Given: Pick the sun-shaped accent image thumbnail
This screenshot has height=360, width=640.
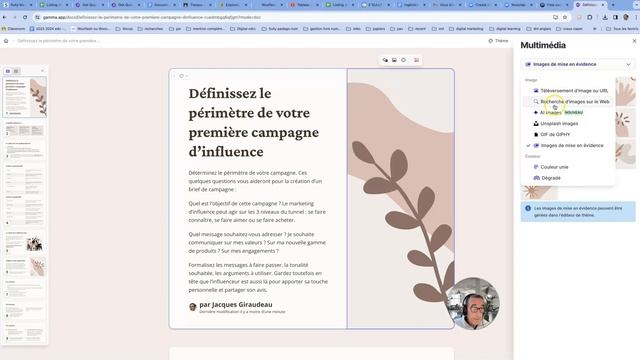Looking at the screenshot, I should coord(539,192).
